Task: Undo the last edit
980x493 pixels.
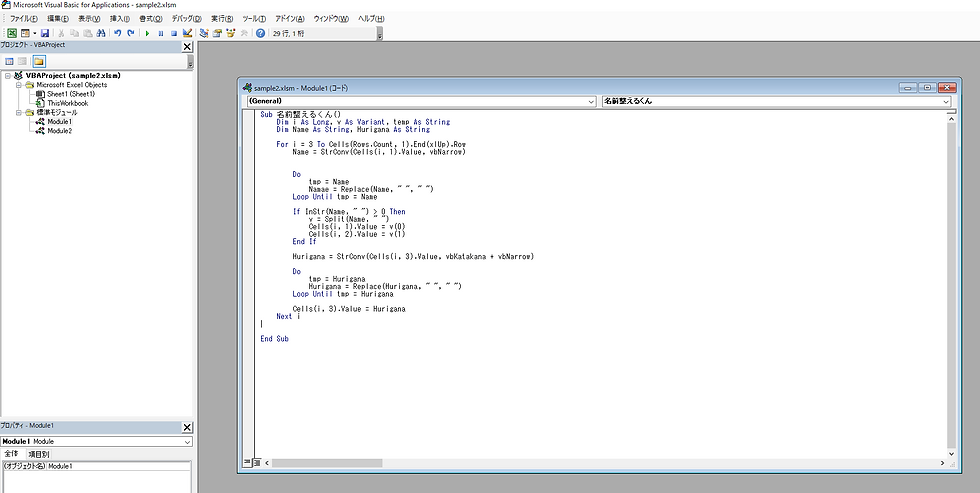Action: pyautogui.click(x=118, y=33)
